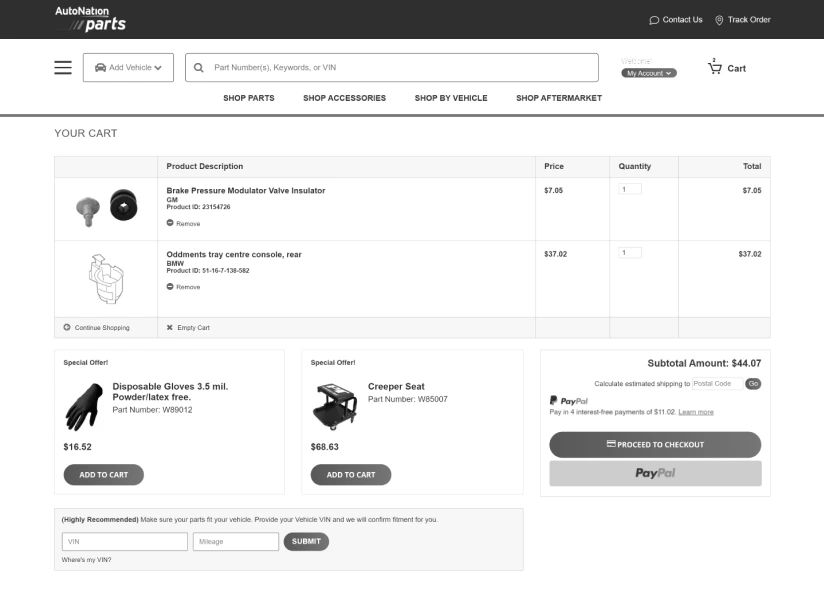Submit the VIN and mileage
Image resolution: width=824 pixels, height=592 pixels.
[306, 541]
